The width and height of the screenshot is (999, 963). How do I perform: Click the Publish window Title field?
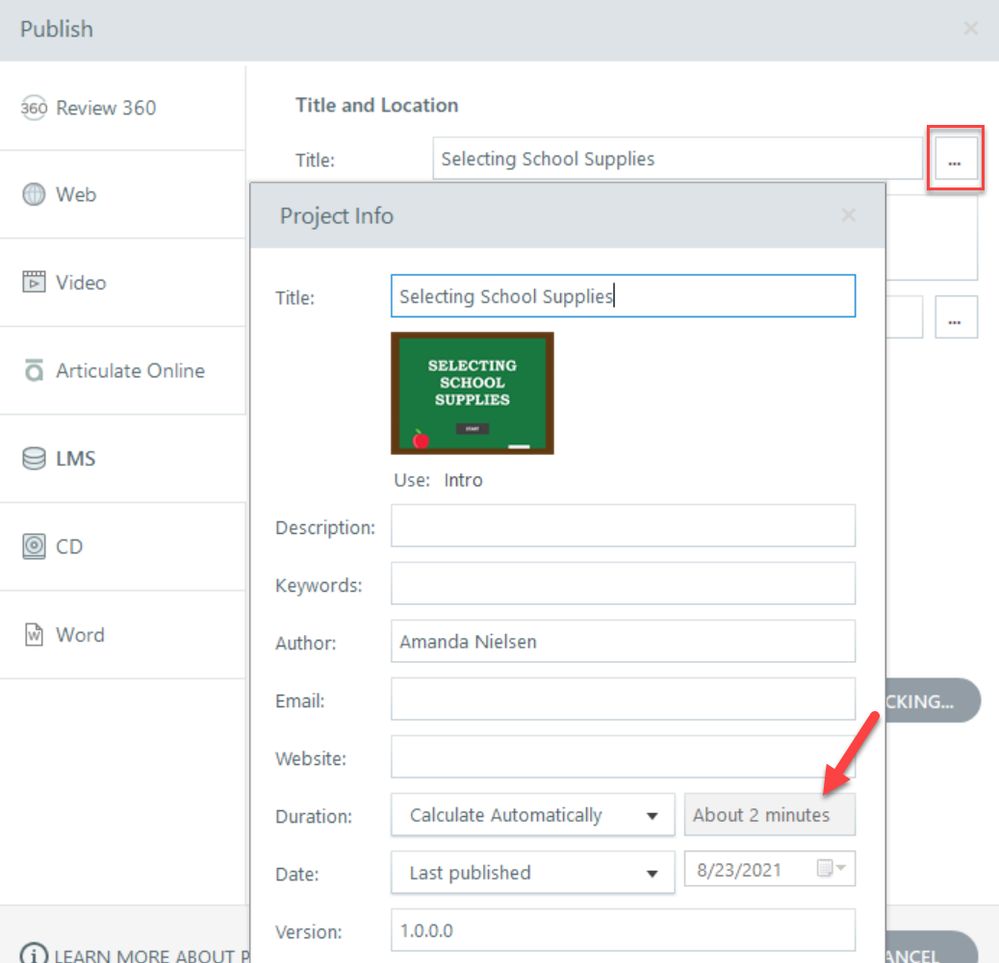pyautogui.click(x=677, y=159)
